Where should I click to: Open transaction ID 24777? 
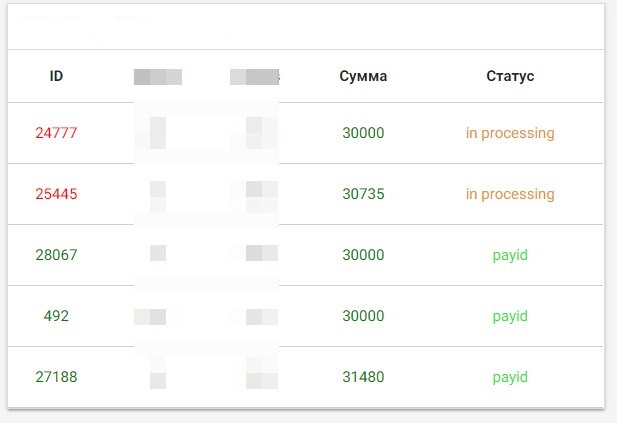pos(56,133)
